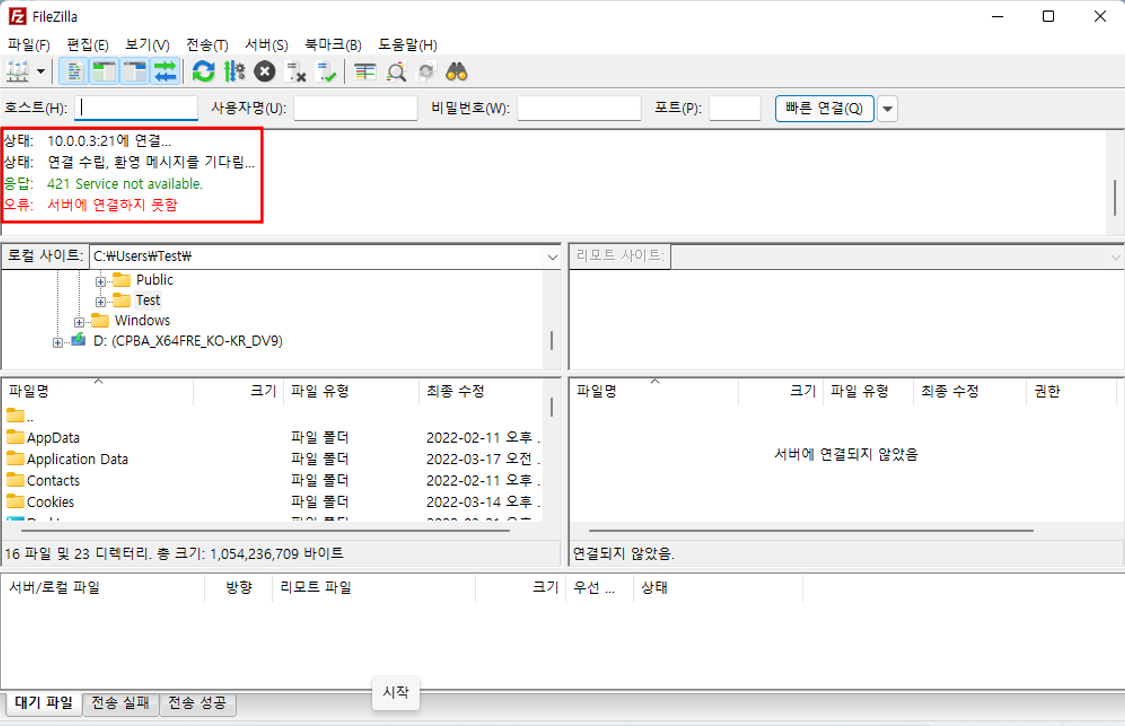
Task: Select D: drive in local tree
Action: click(x=188, y=341)
